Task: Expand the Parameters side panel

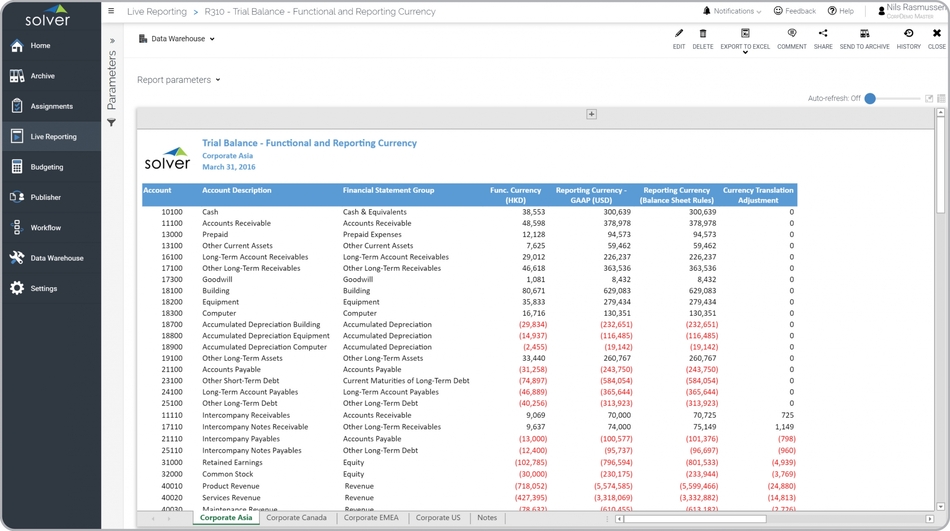Action: pyautogui.click(x=112, y=41)
